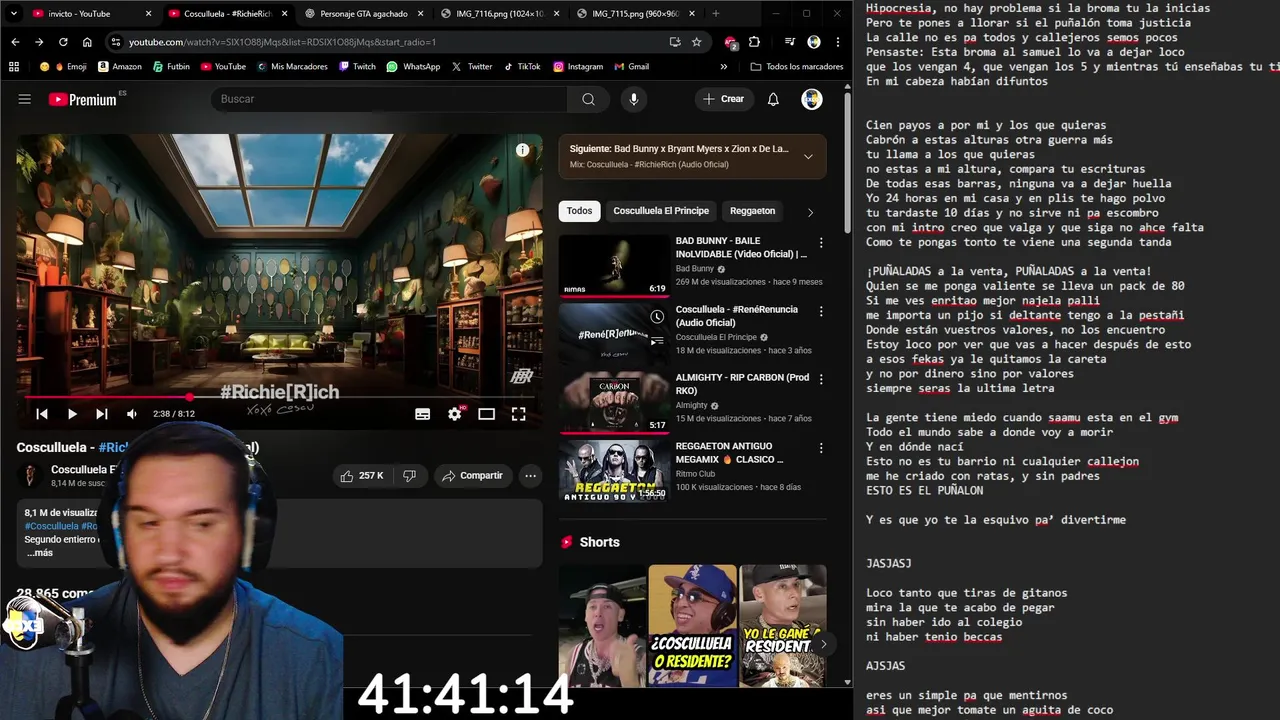The width and height of the screenshot is (1280, 720).
Task: Open the WhatsApp bookmark
Action: (413, 67)
